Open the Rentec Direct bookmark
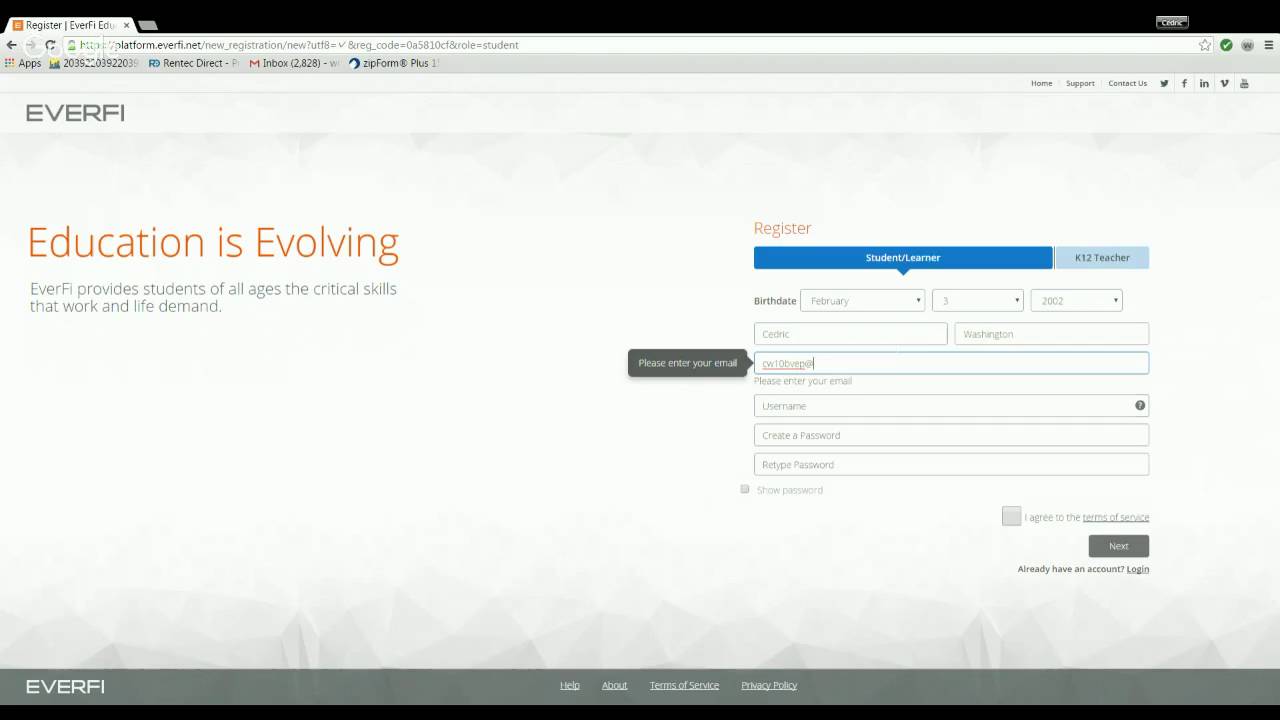The height and width of the screenshot is (720, 1280). [194, 63]
